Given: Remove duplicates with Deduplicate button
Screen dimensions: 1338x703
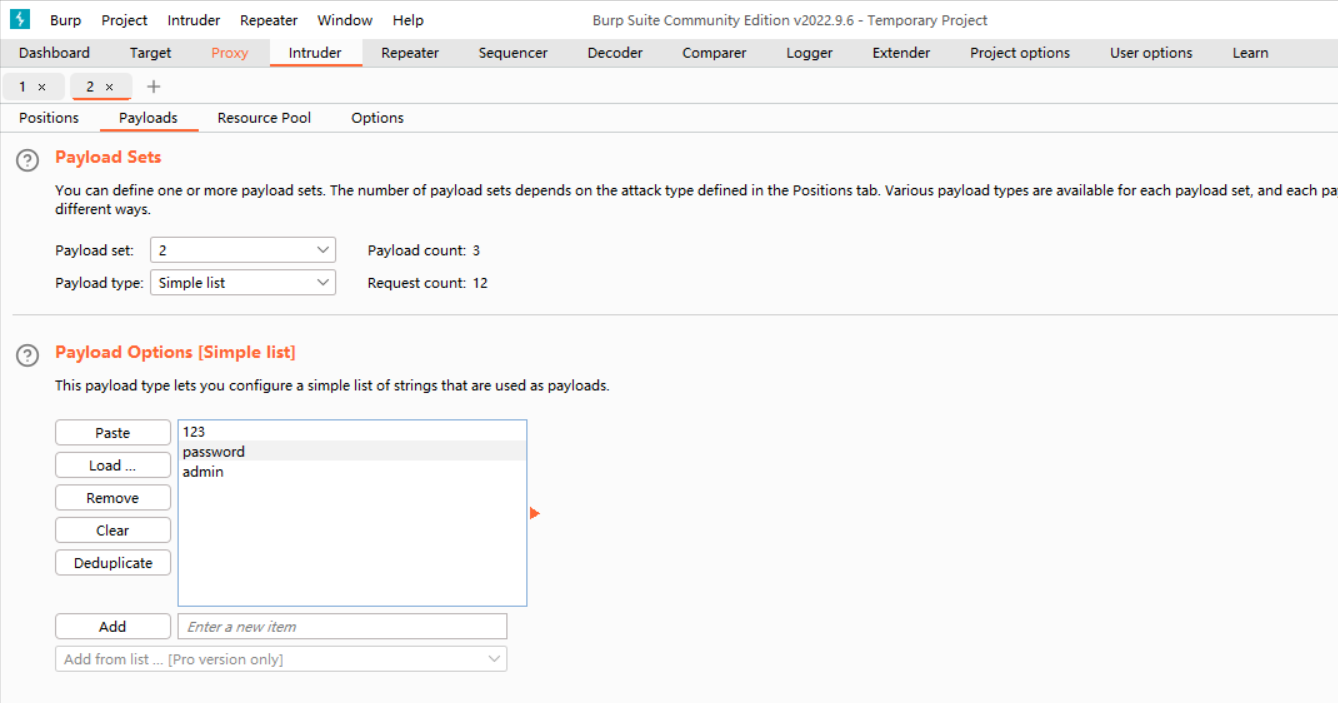Looking at the screenshot, I should (x=113, y=563).
